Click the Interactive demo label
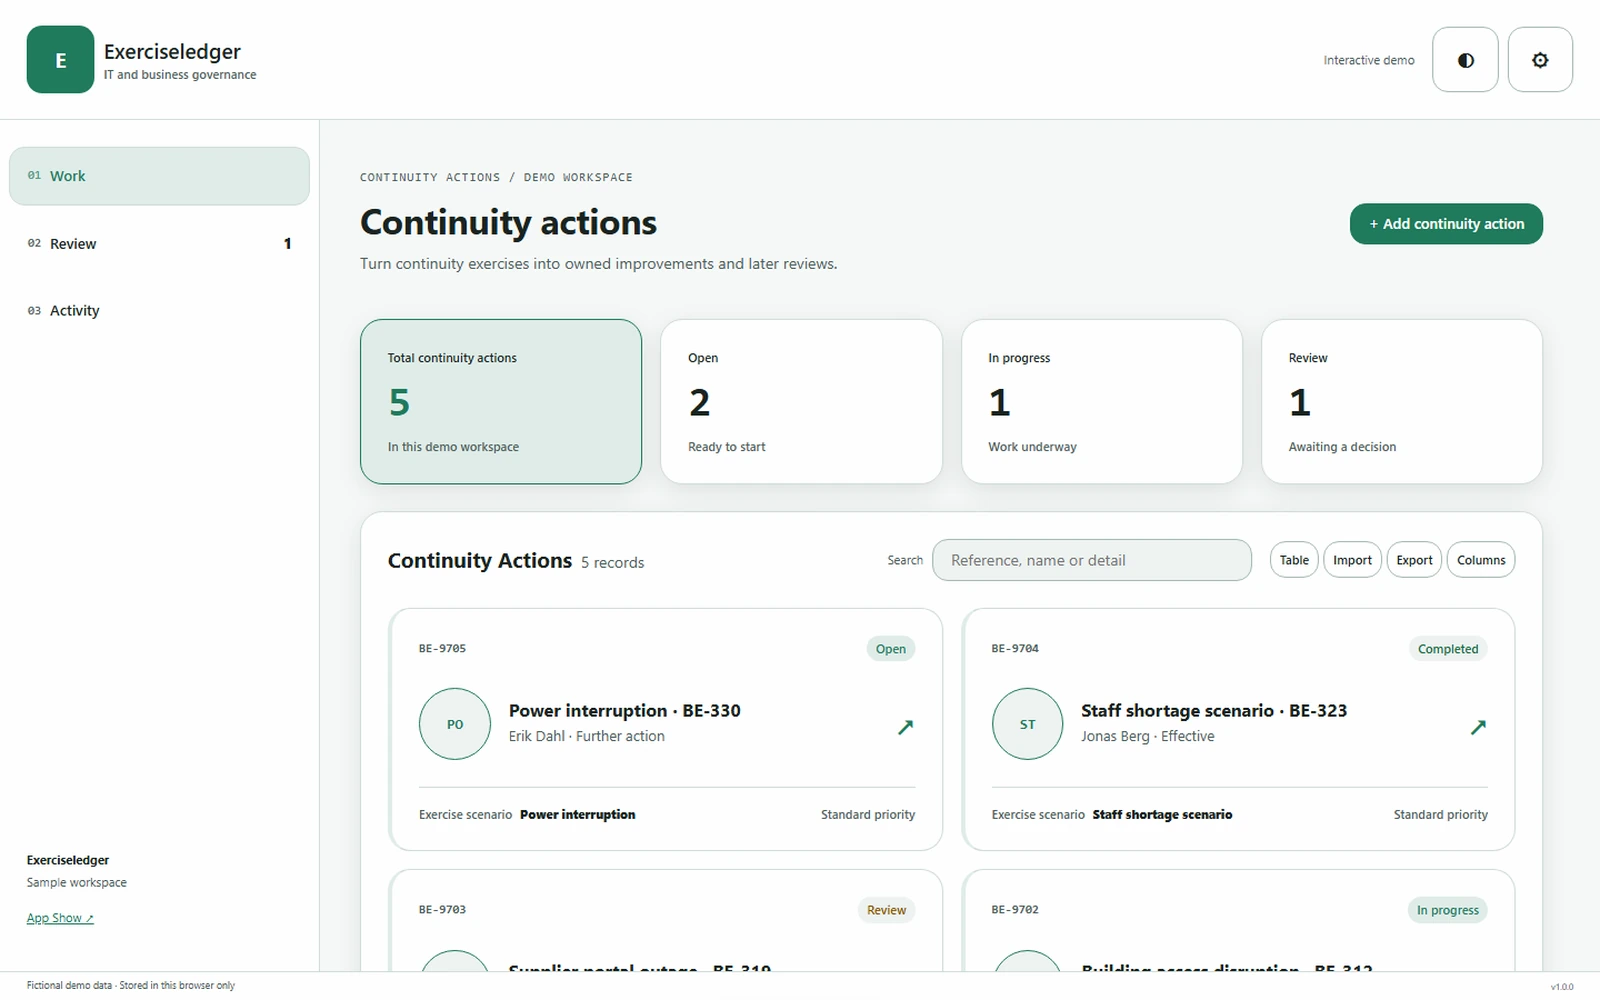 (1369, 60)
